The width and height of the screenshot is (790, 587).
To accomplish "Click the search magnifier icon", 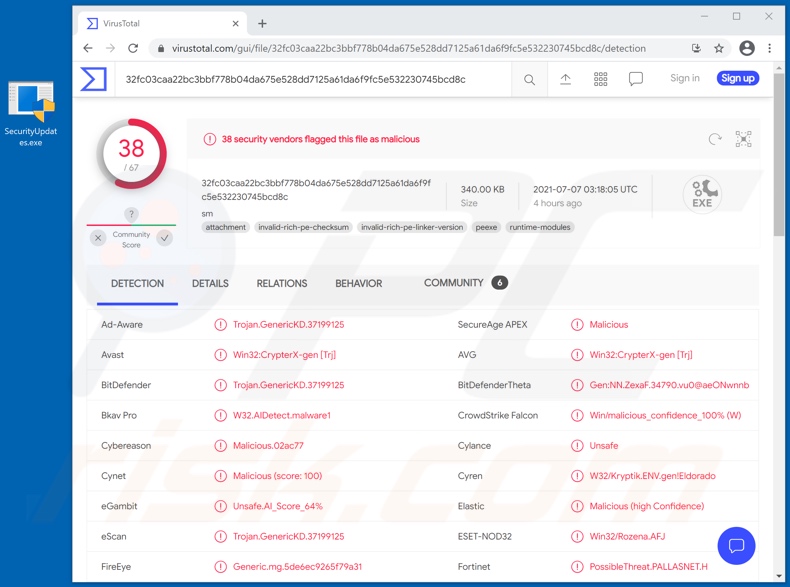I will point(529,79).
